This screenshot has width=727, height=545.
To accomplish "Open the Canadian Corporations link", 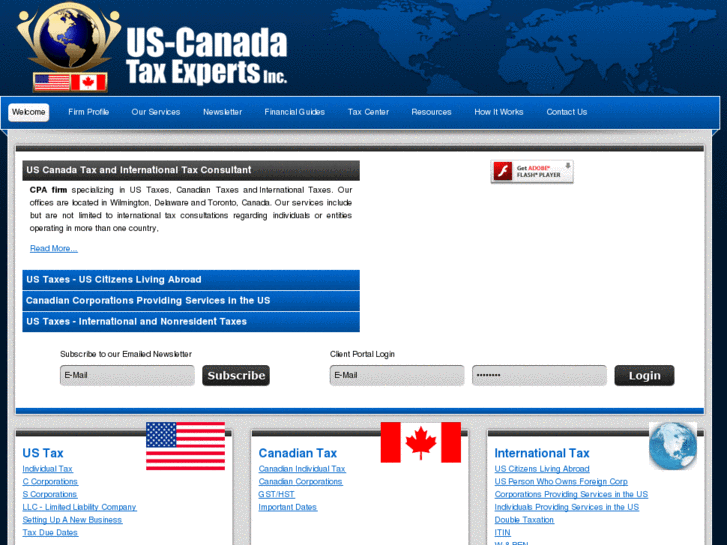I will pos(300,482).
